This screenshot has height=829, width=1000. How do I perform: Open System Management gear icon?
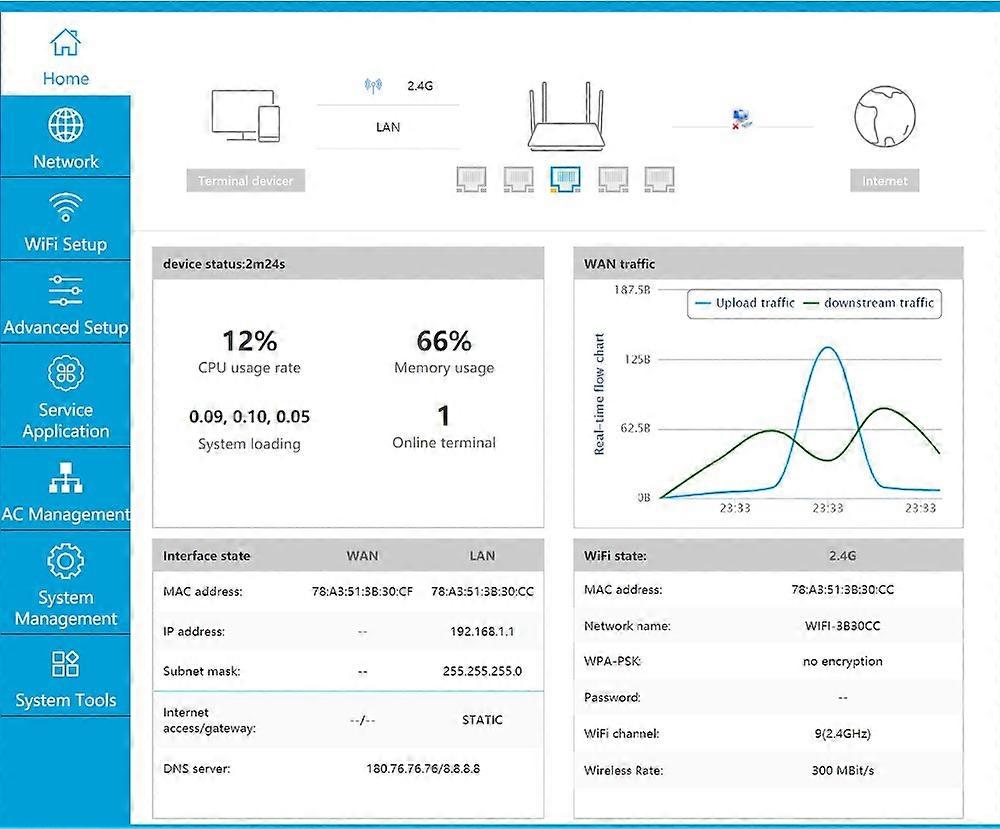click(66, 561)
